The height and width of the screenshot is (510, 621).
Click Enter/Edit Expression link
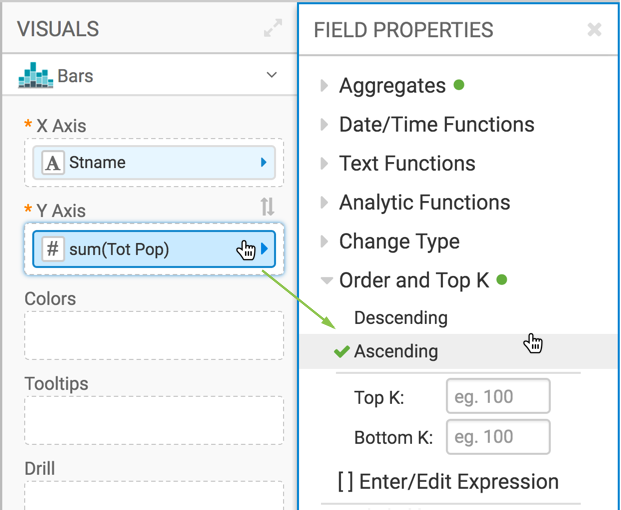[x=447, y=482]
